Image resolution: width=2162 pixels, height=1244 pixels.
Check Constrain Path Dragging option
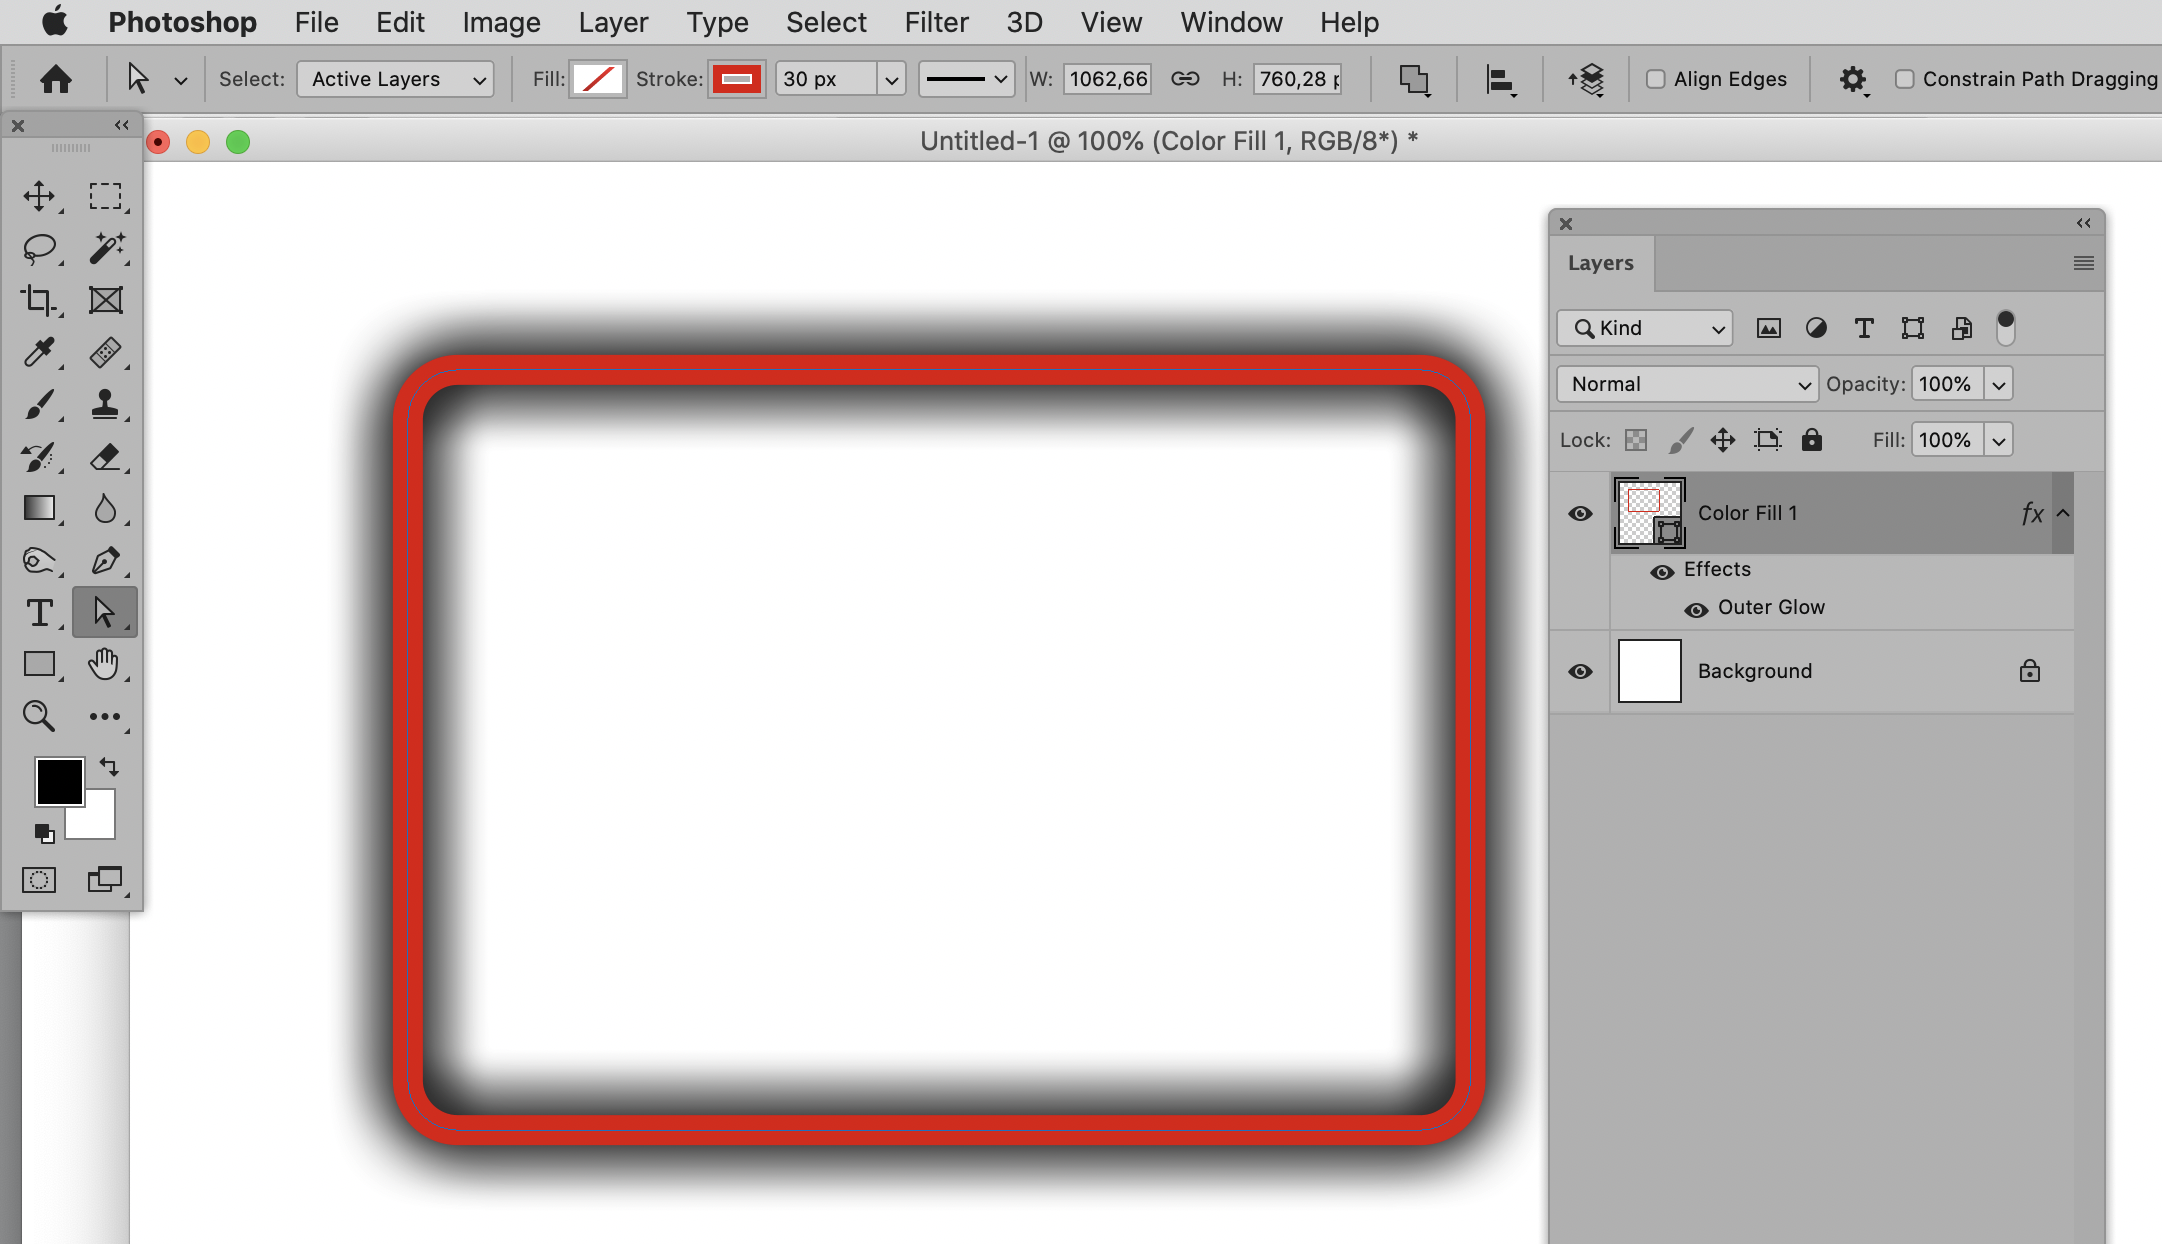(1905, 79)
